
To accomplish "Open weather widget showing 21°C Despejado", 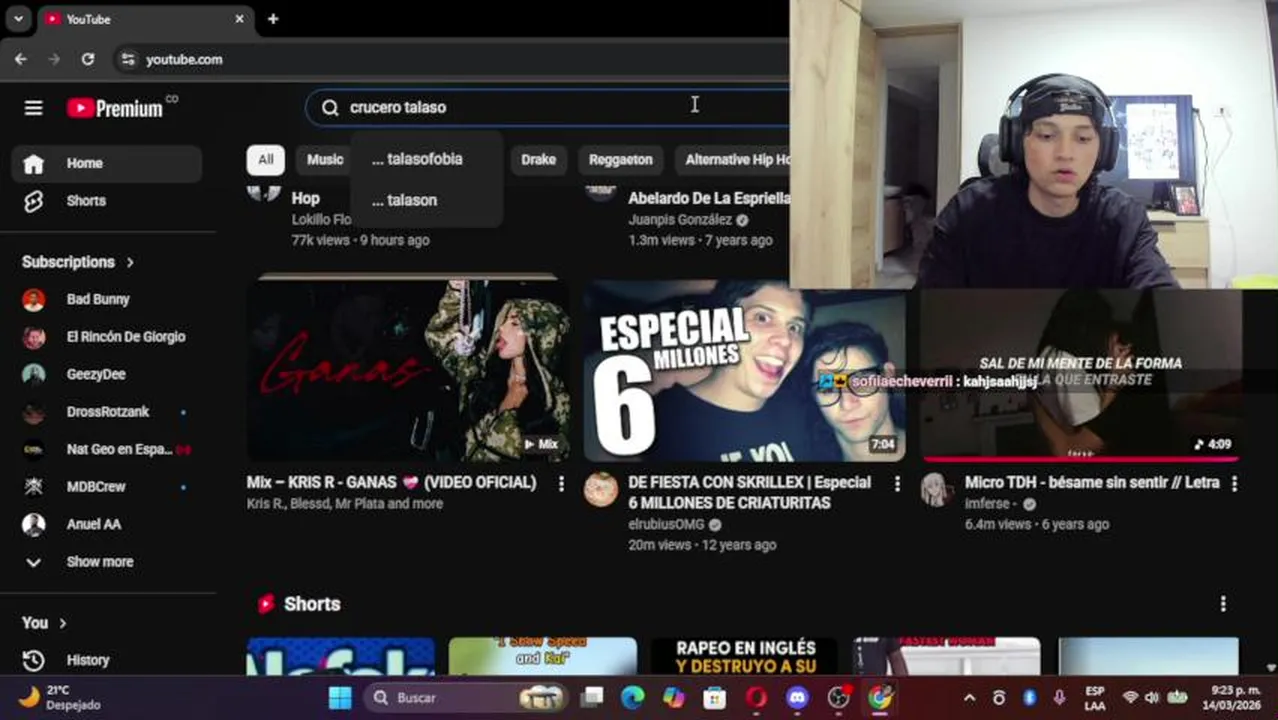I will click(x=60, y=698).
